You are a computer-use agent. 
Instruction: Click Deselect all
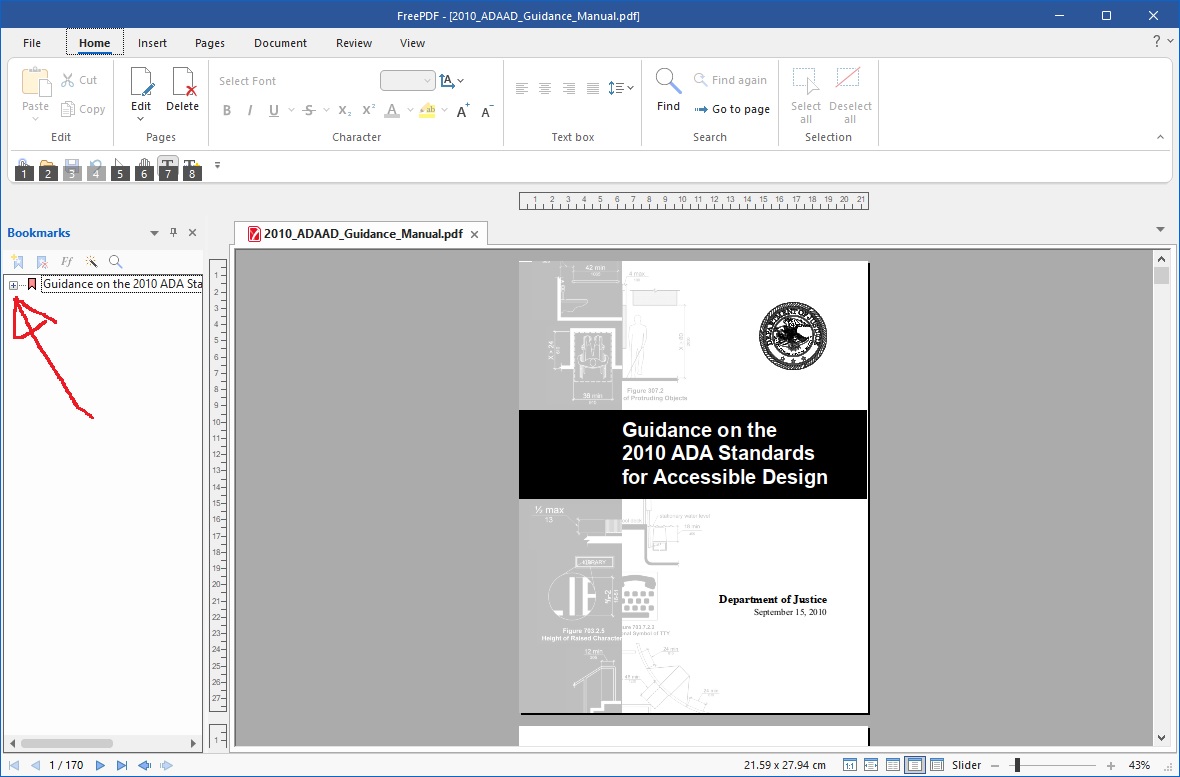tap(850, 96)
